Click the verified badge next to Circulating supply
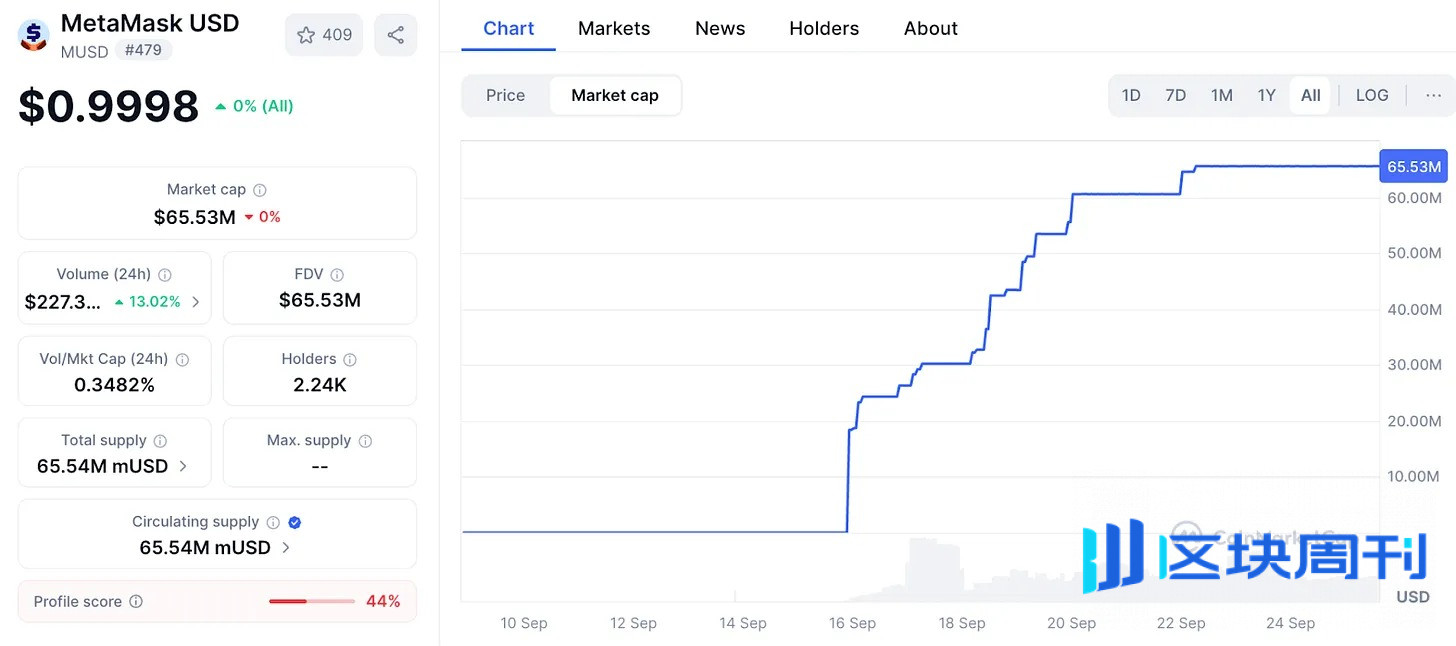Screen dimensions: 1456x646 pos(293,521)
